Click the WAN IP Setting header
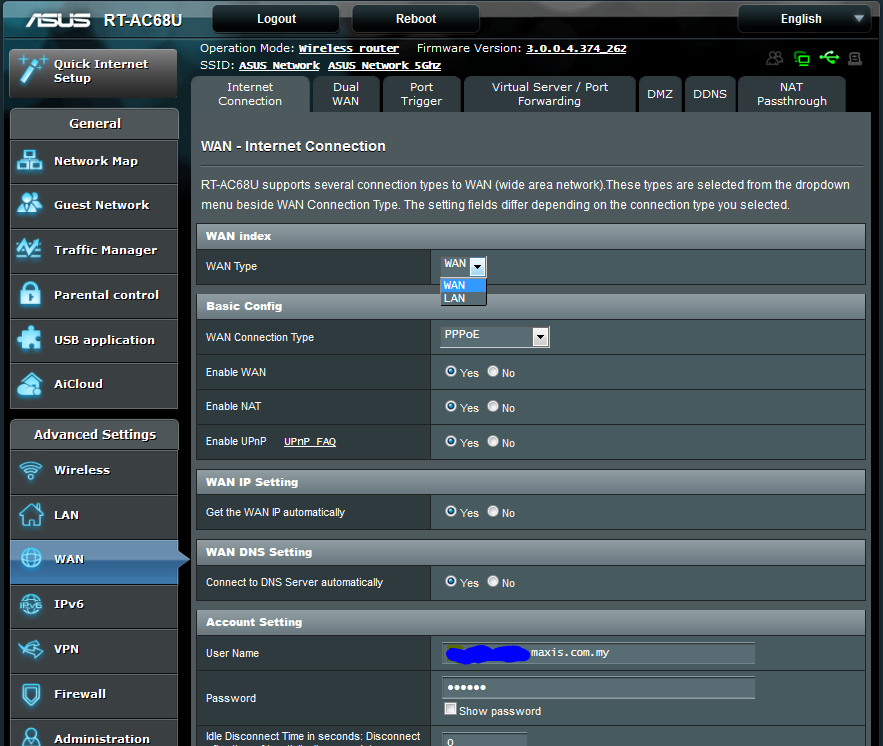The height and width of the screenshot is (746, 883). tap(530, 482)
